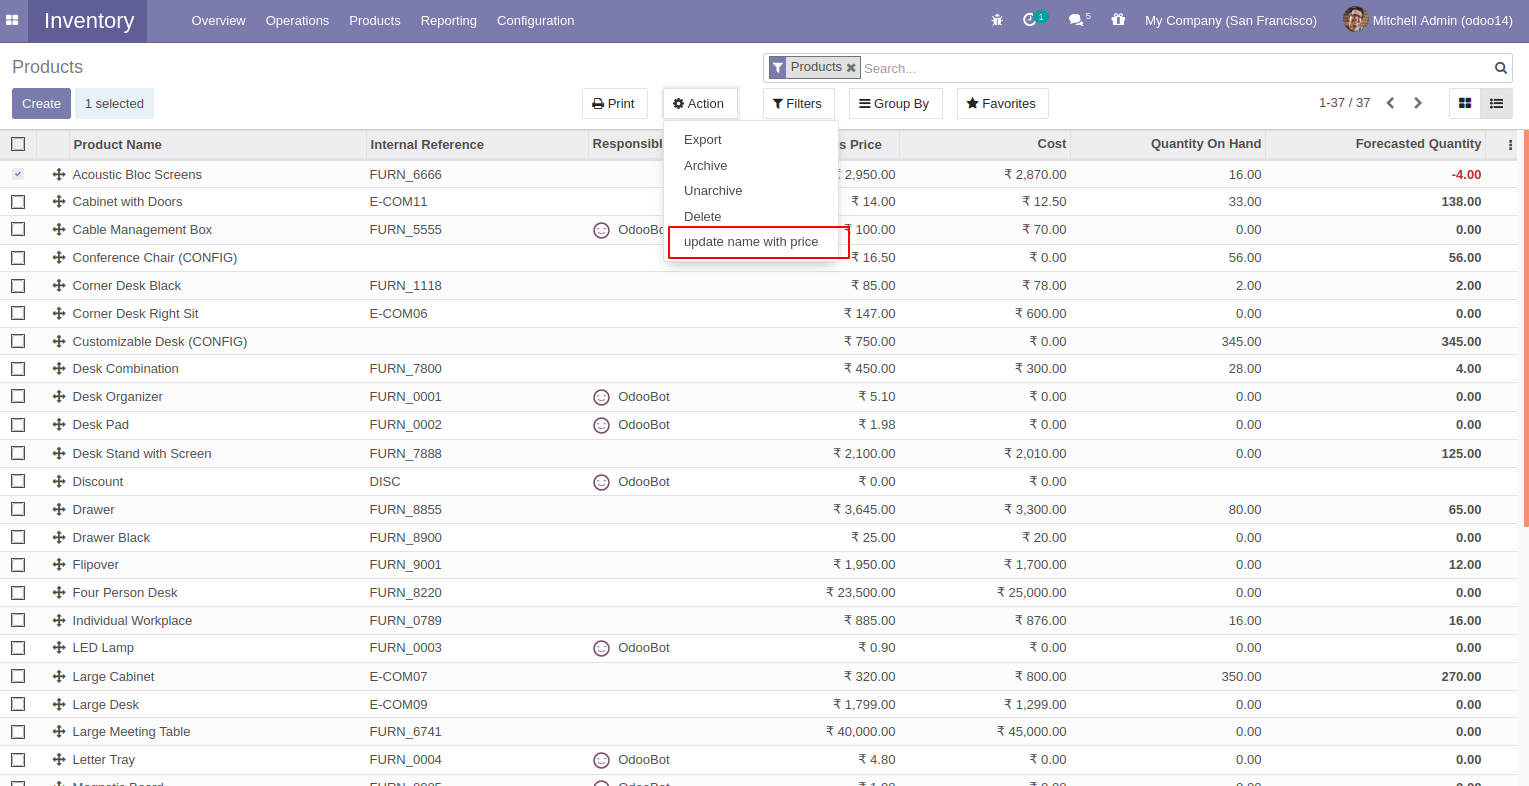Open the Operations menu
This screenshot has width=1529, height=786.
click(297, 20)
